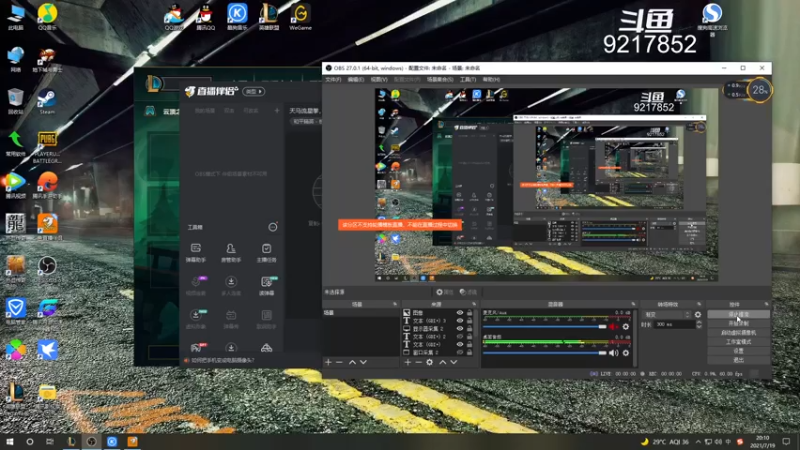
Task: Adjust transition duration stepper arrows
Action: (699, 324)
